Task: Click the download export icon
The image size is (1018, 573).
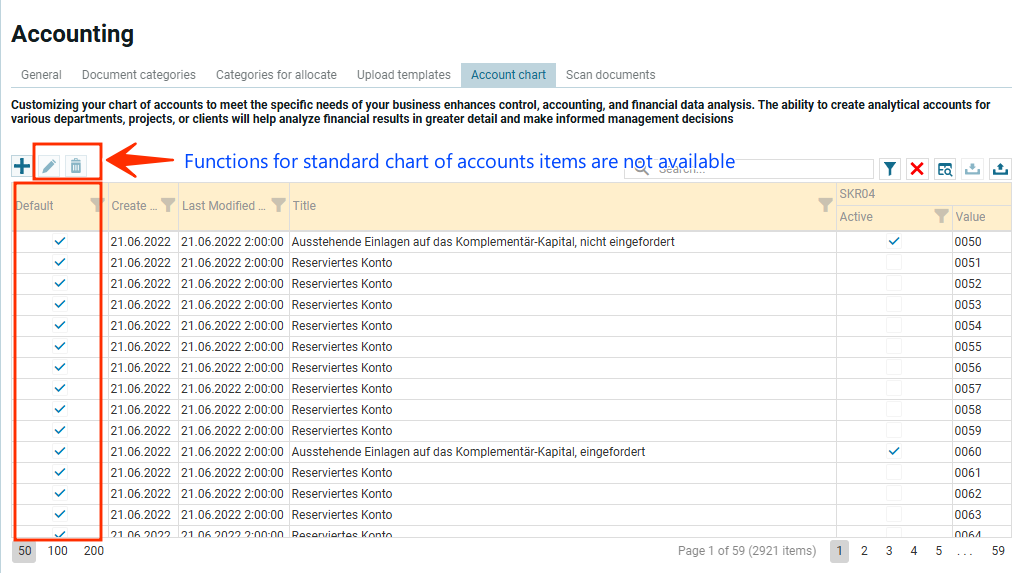Action: [972, 169]
